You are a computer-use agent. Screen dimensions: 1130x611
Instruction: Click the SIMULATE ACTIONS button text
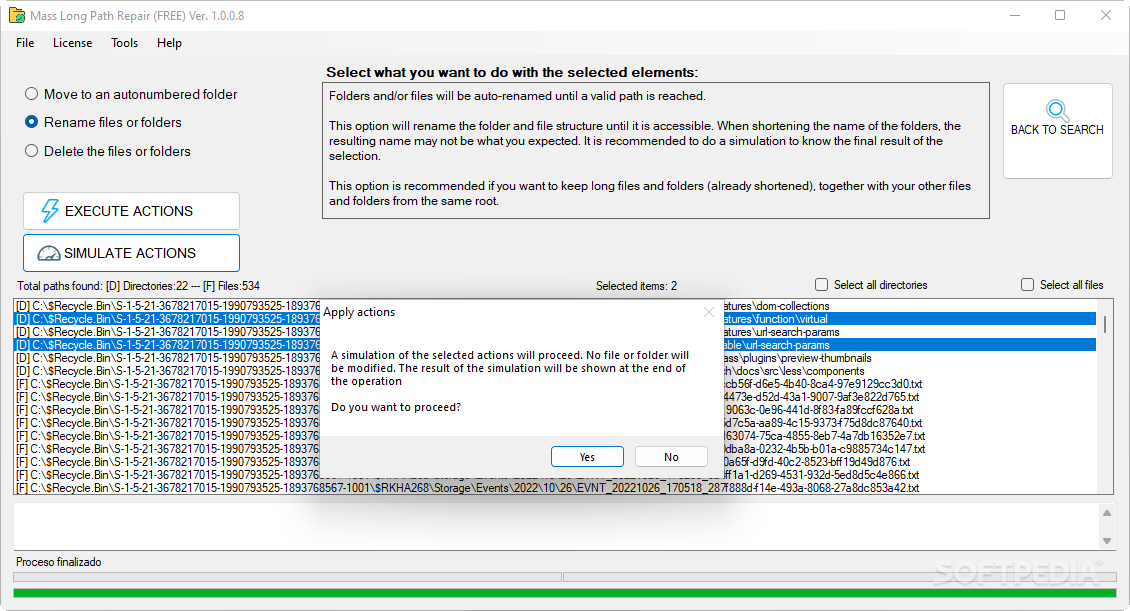pos(130,253)
